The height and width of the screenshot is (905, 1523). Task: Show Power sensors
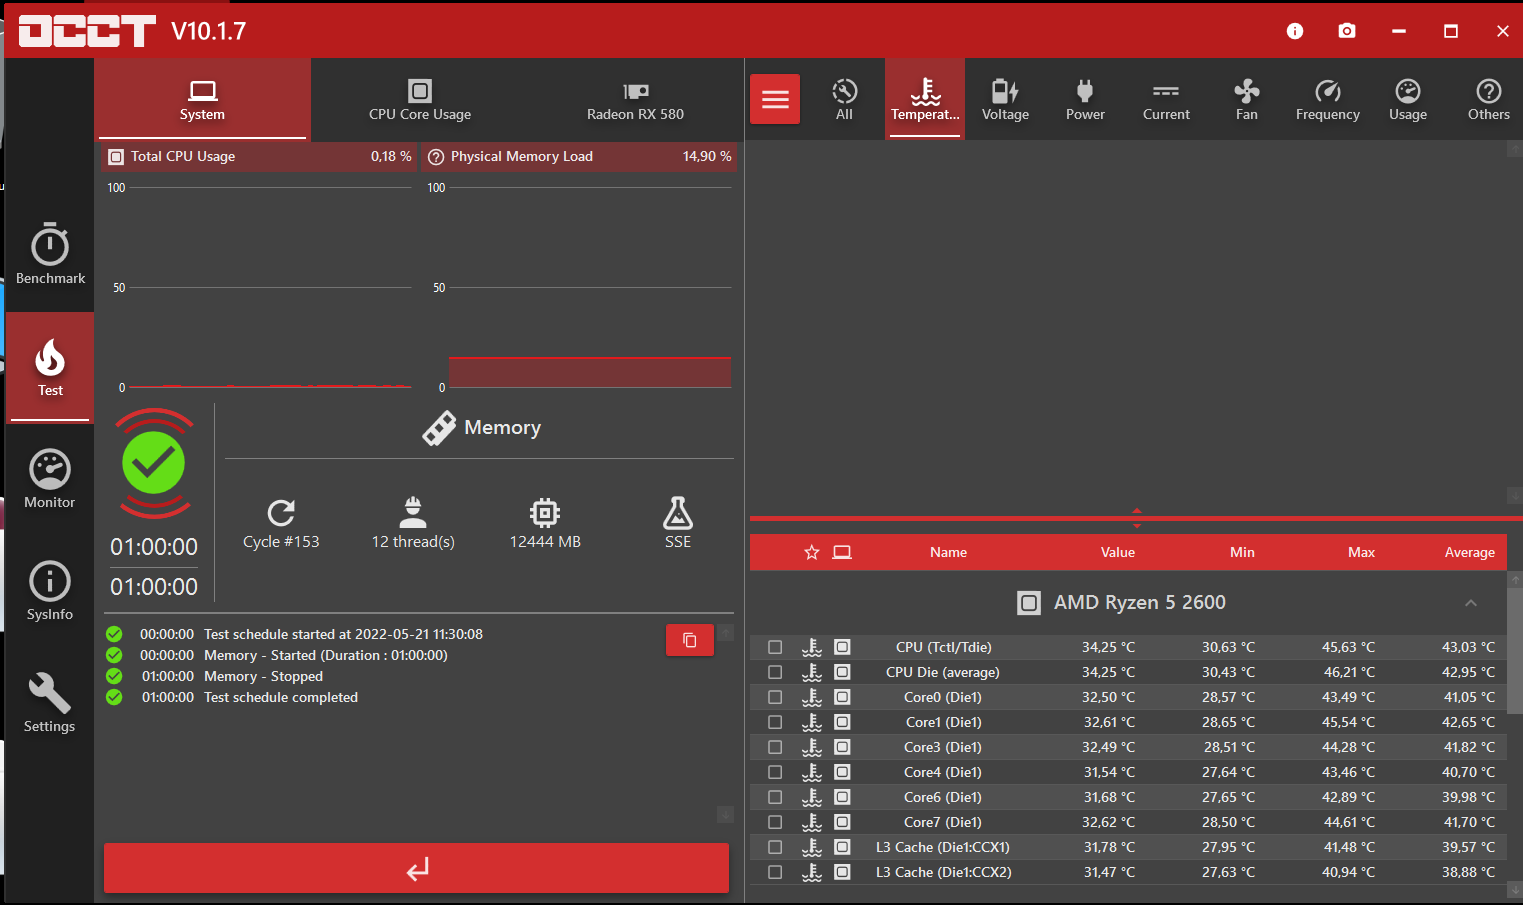(1085, 99)
